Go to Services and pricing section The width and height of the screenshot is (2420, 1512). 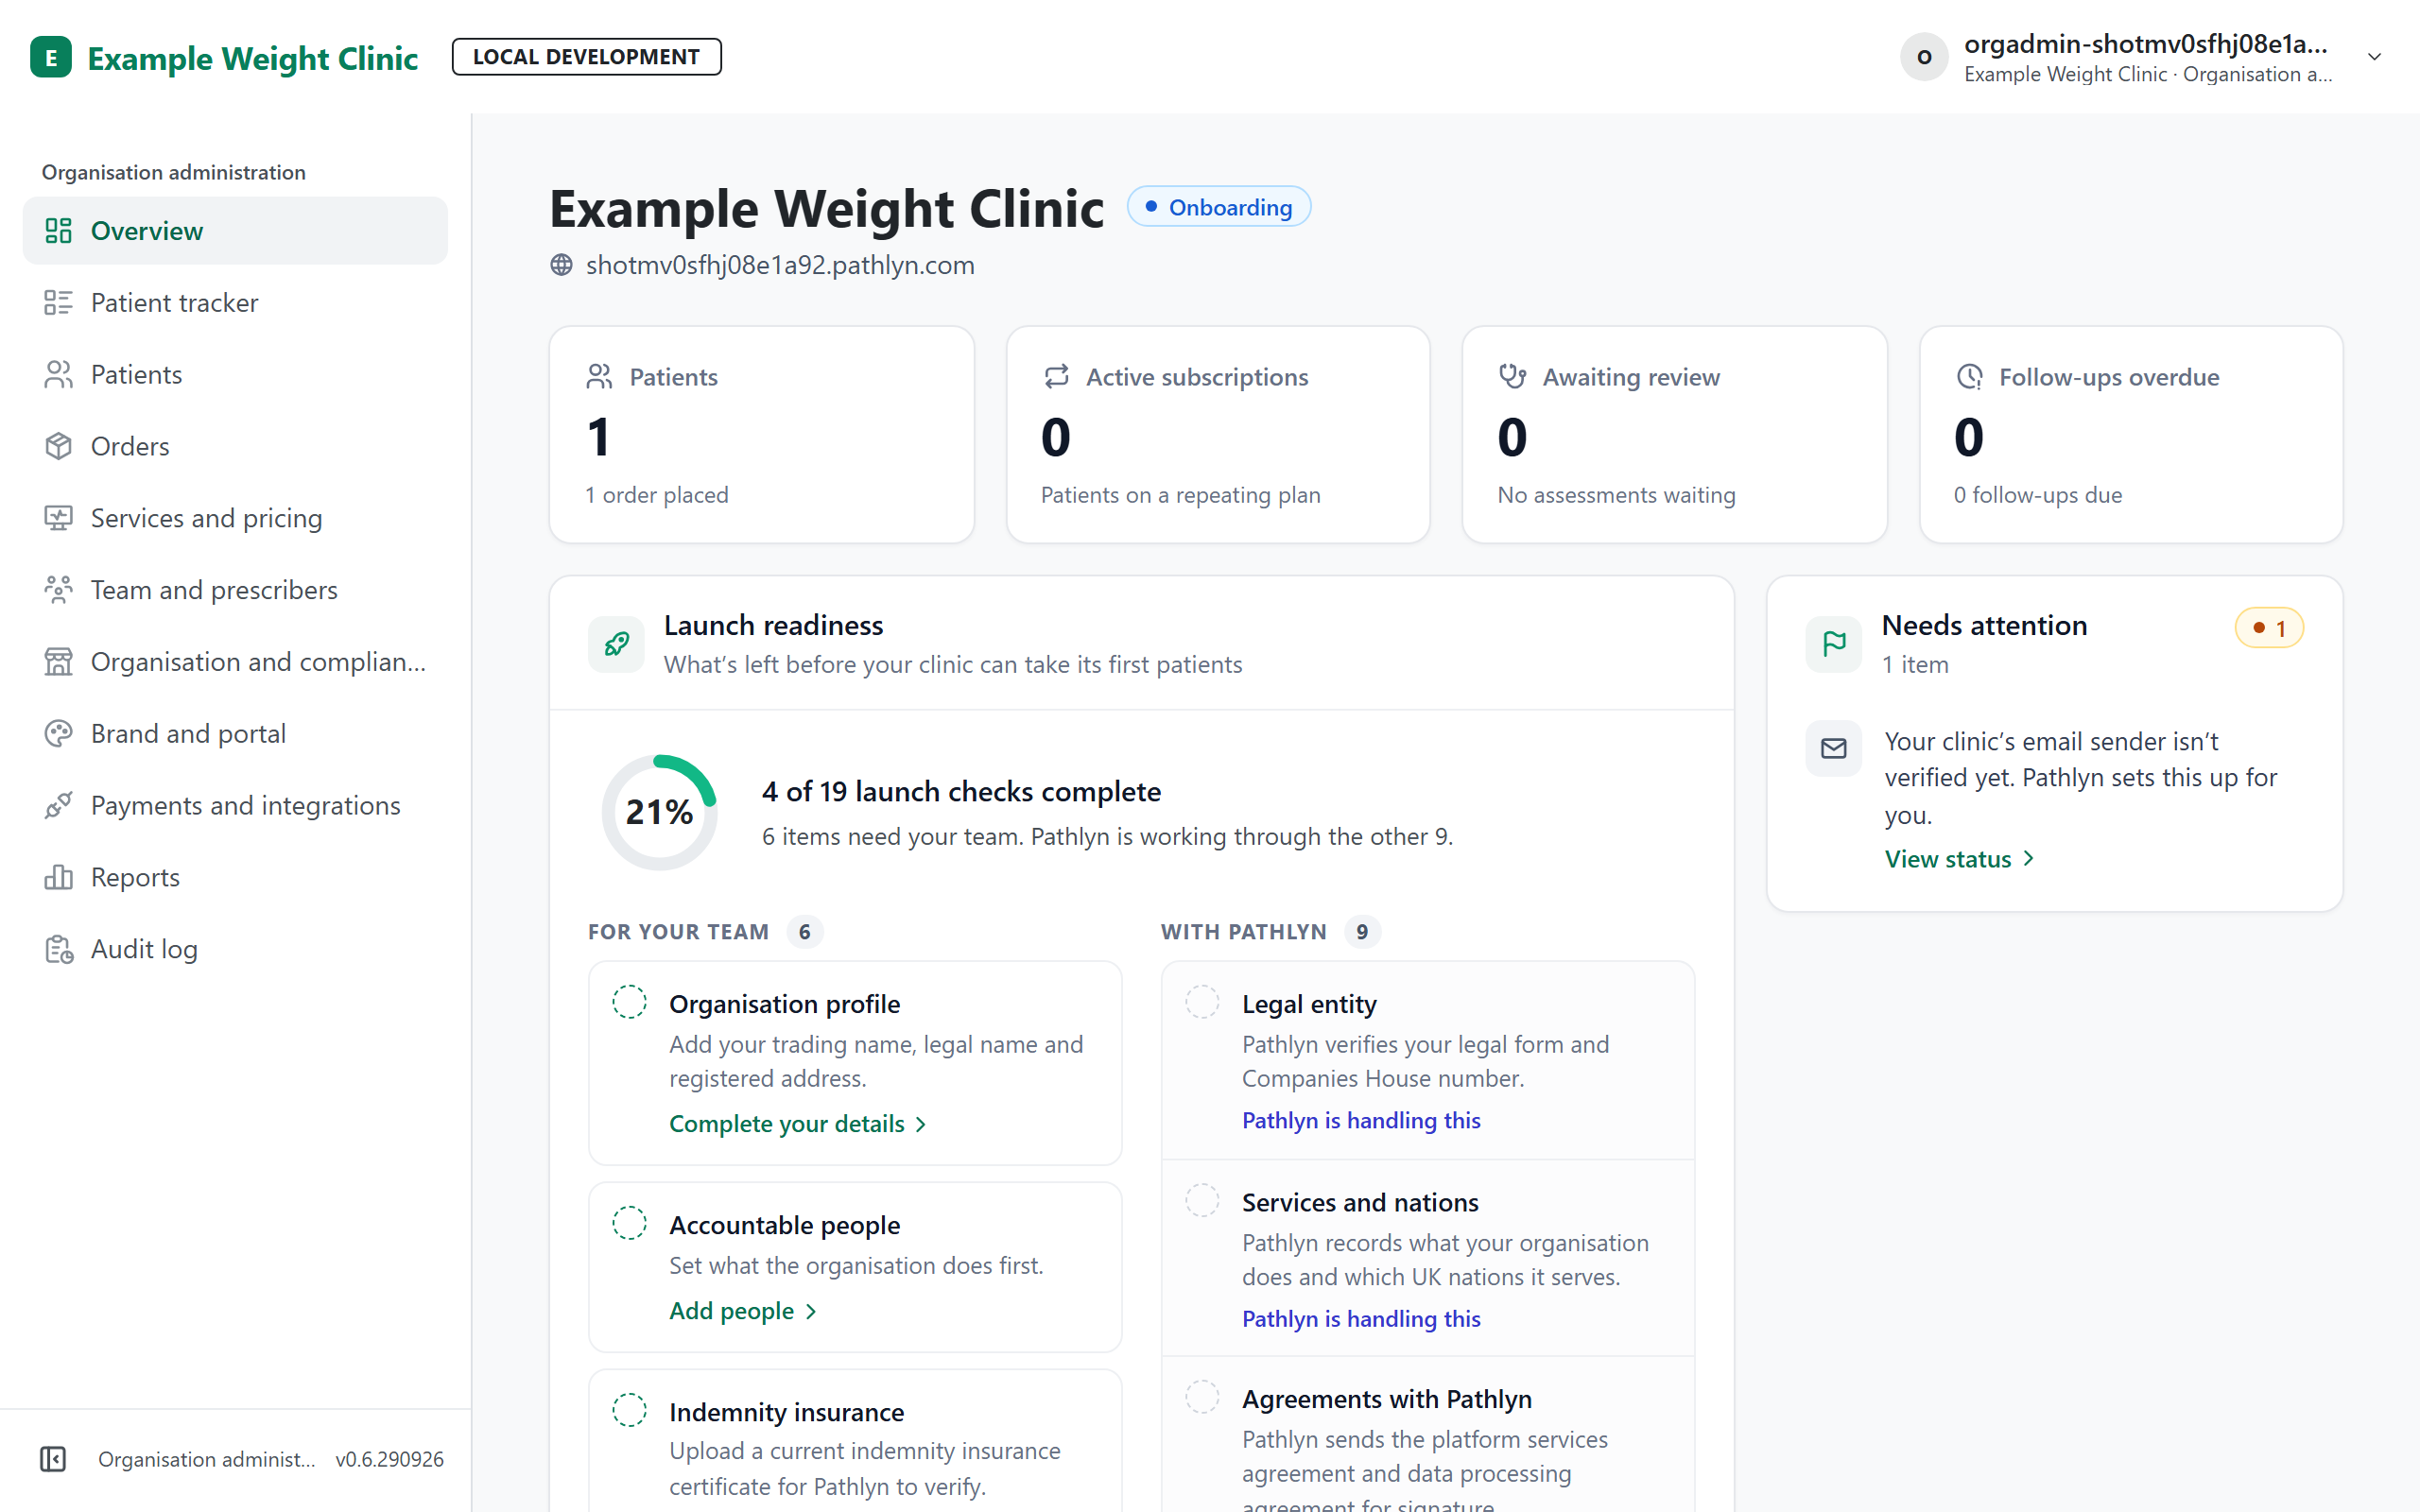click(235, 518)
